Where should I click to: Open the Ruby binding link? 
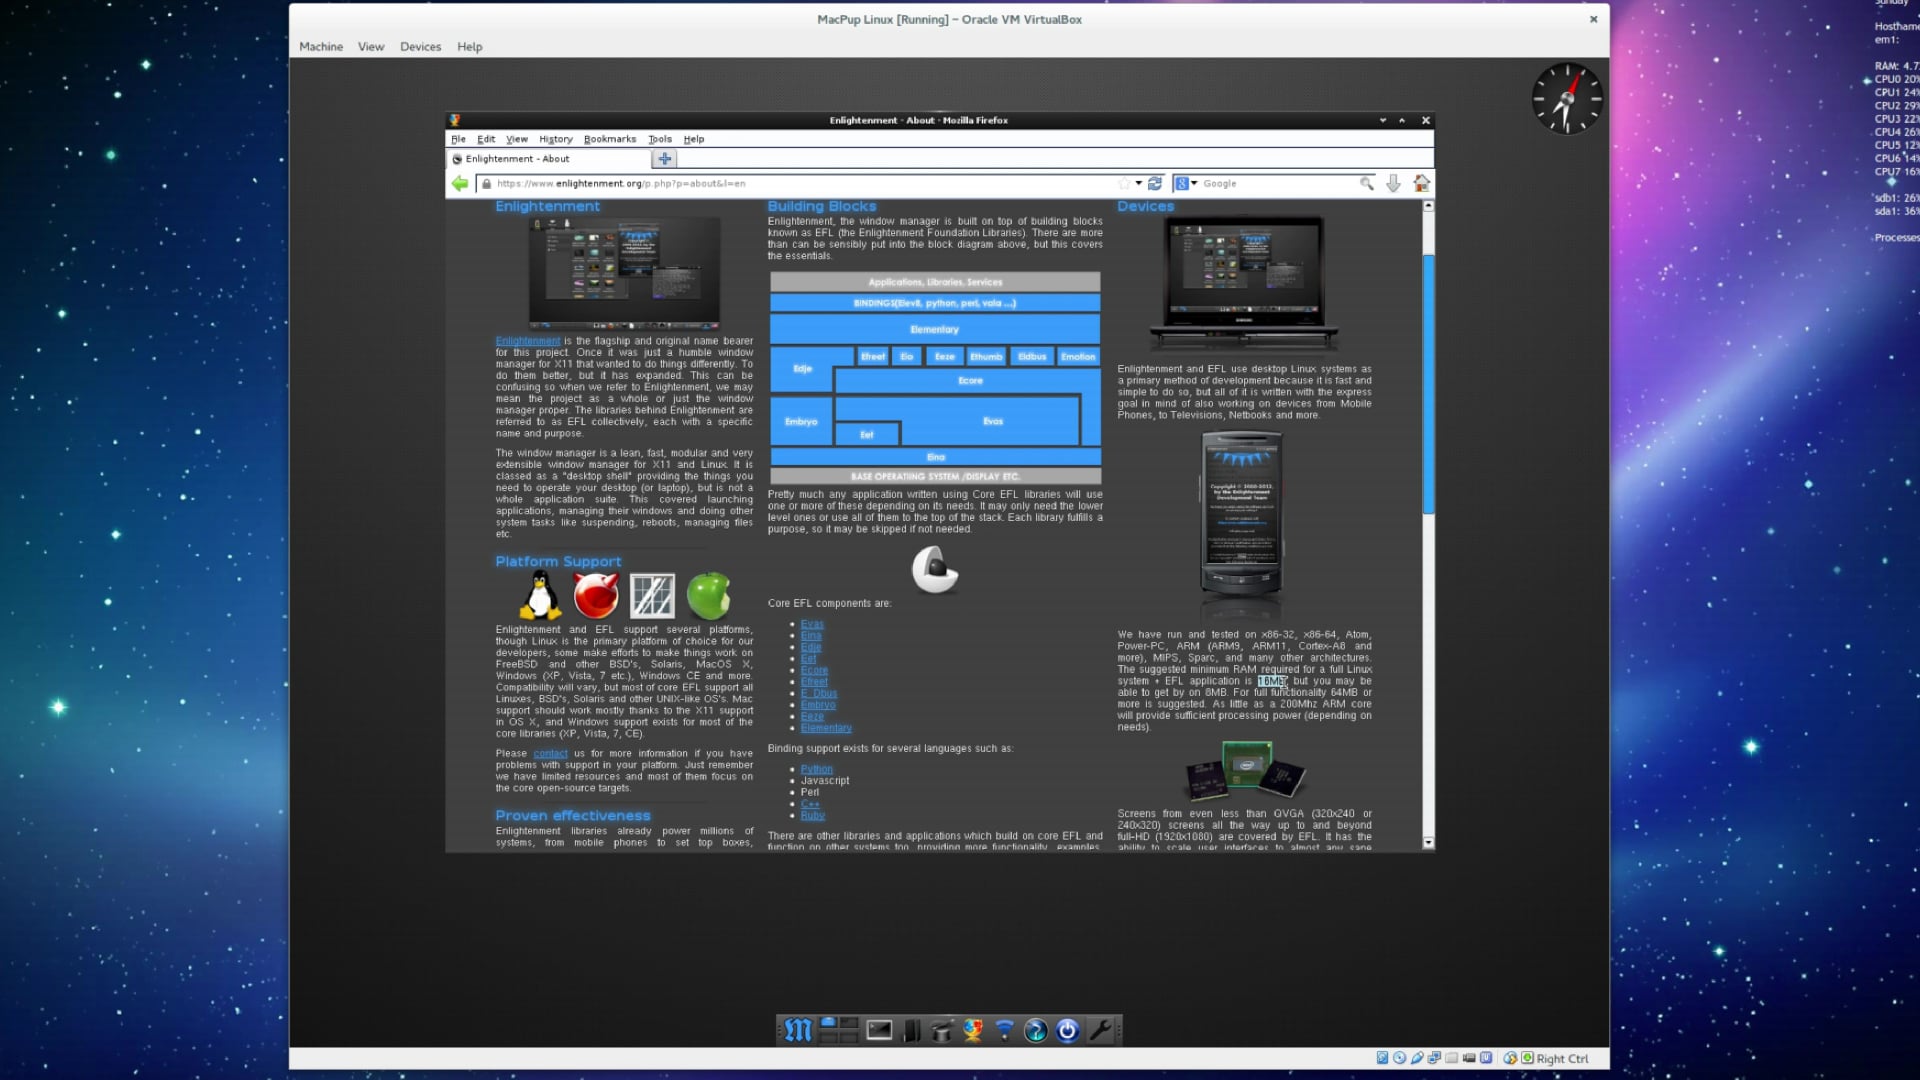pyautogui.click(x=813, y=816)
